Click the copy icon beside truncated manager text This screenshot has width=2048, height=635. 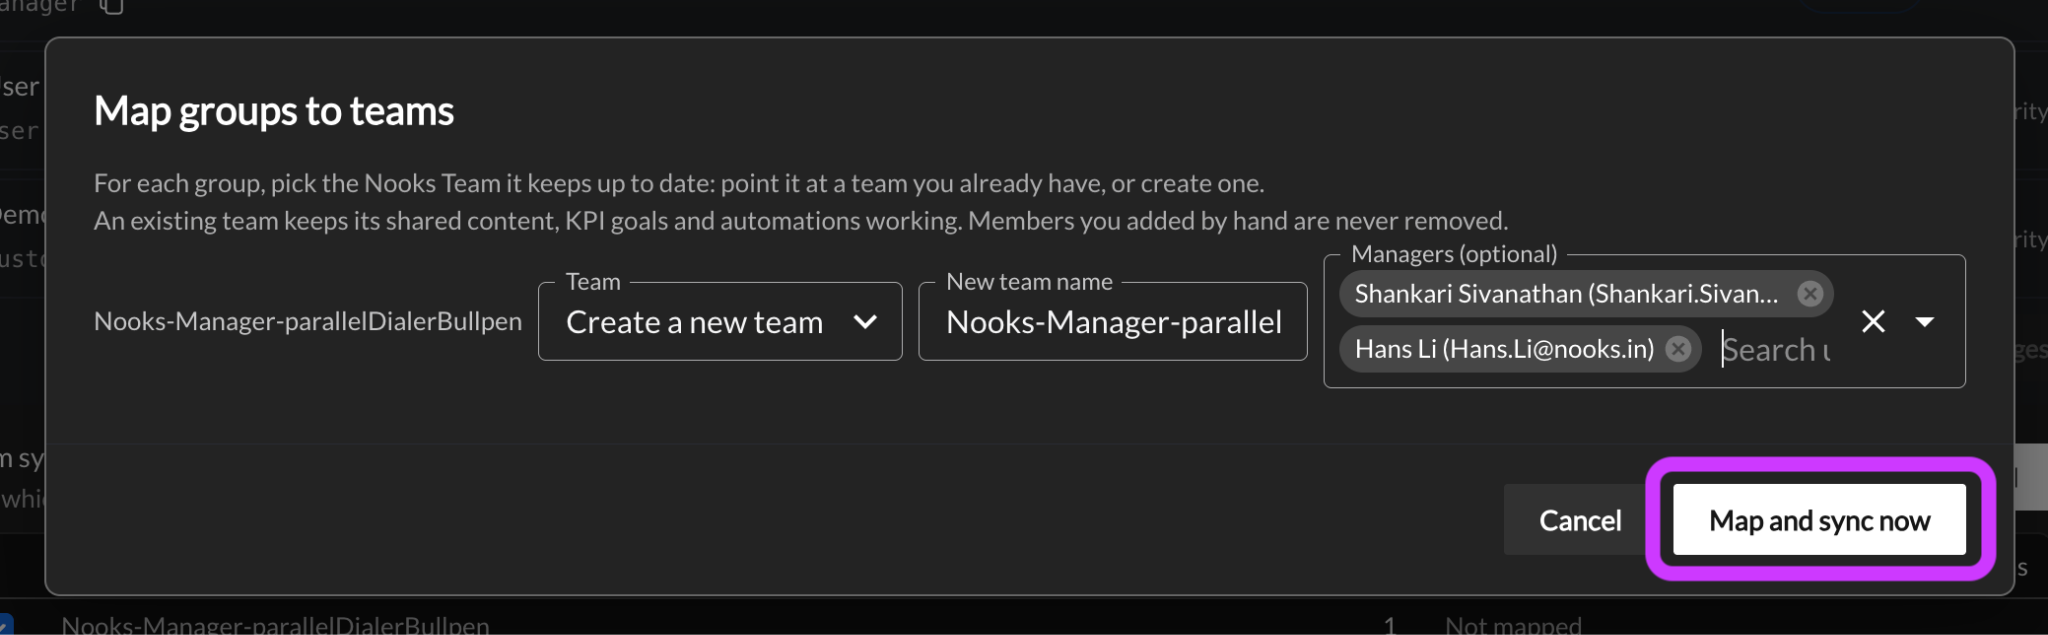coord(112,7)
